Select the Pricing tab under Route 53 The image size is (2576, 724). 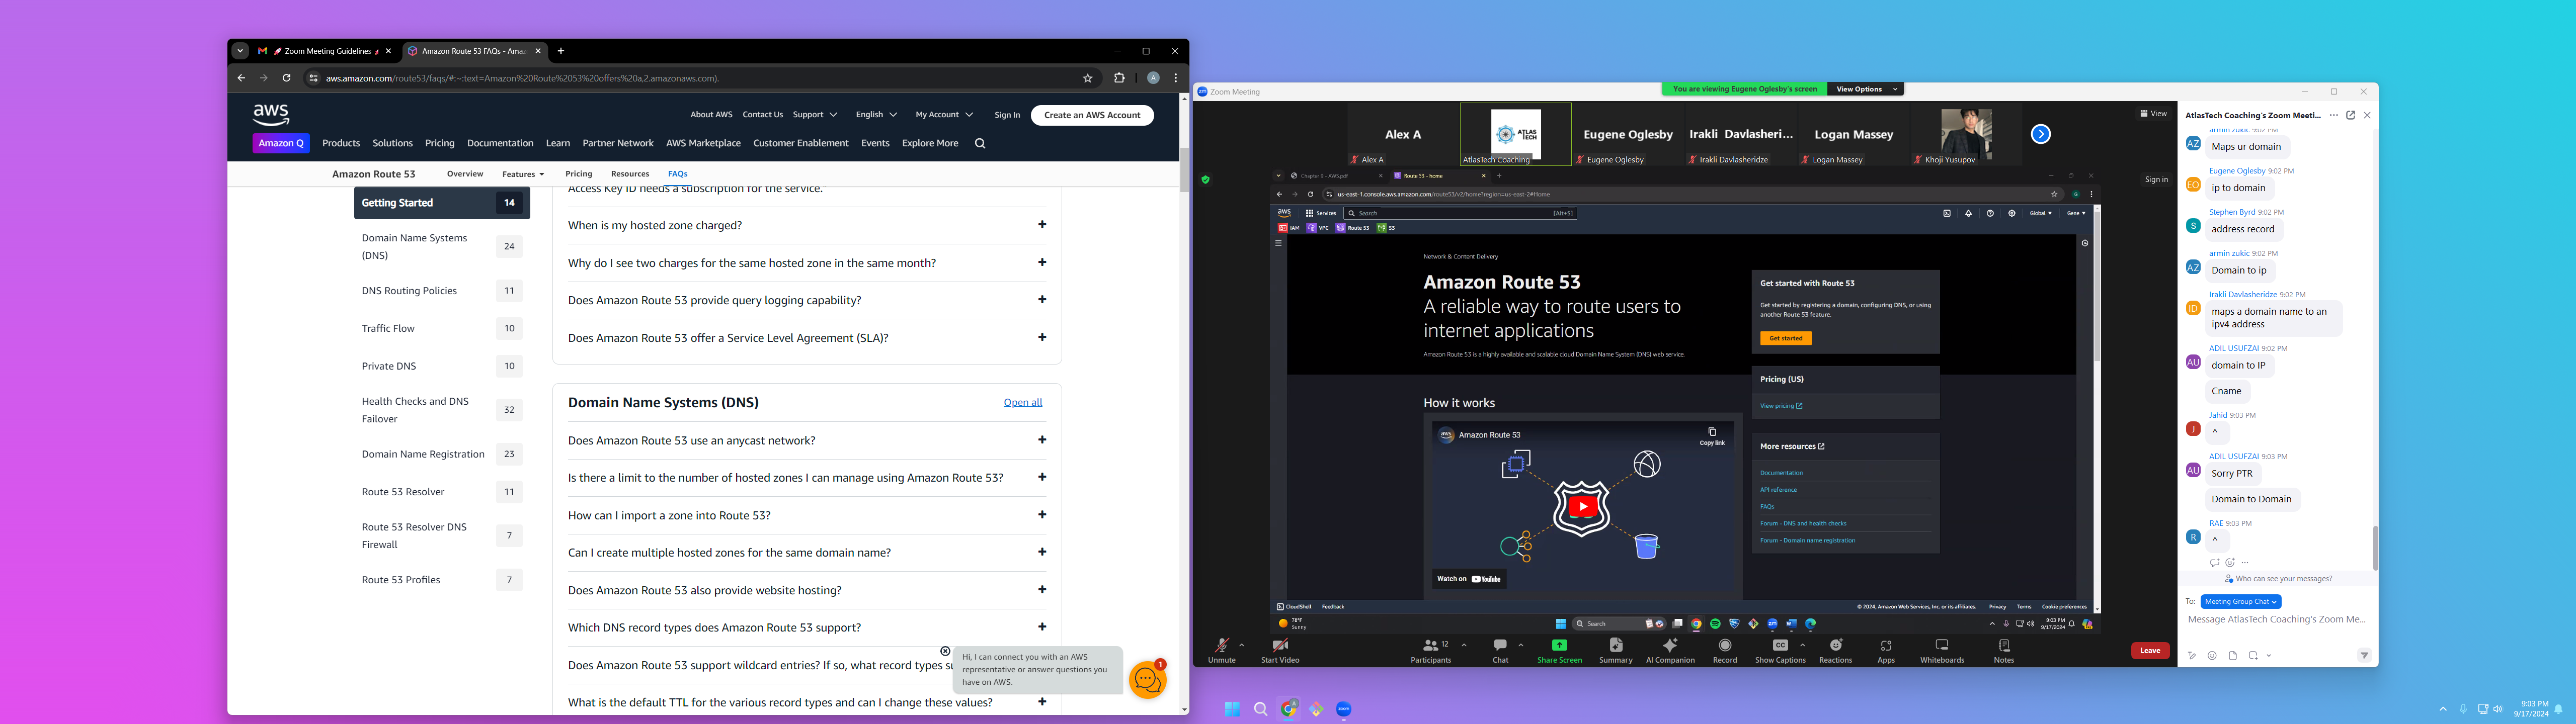[x=578, y=174]
